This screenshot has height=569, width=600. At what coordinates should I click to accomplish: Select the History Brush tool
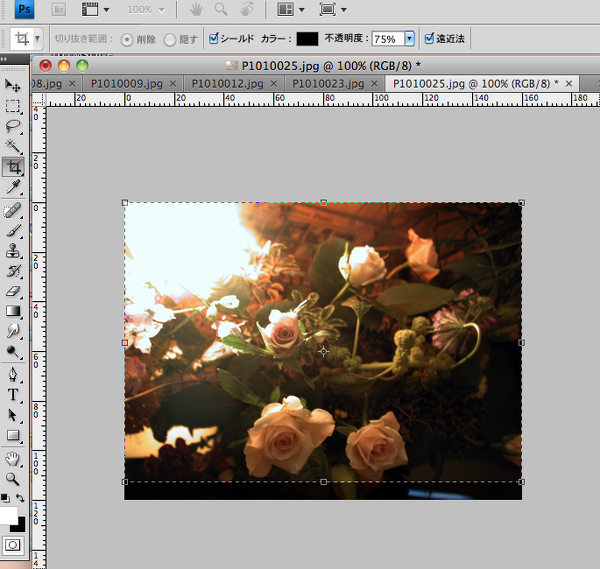click(13, 271)
